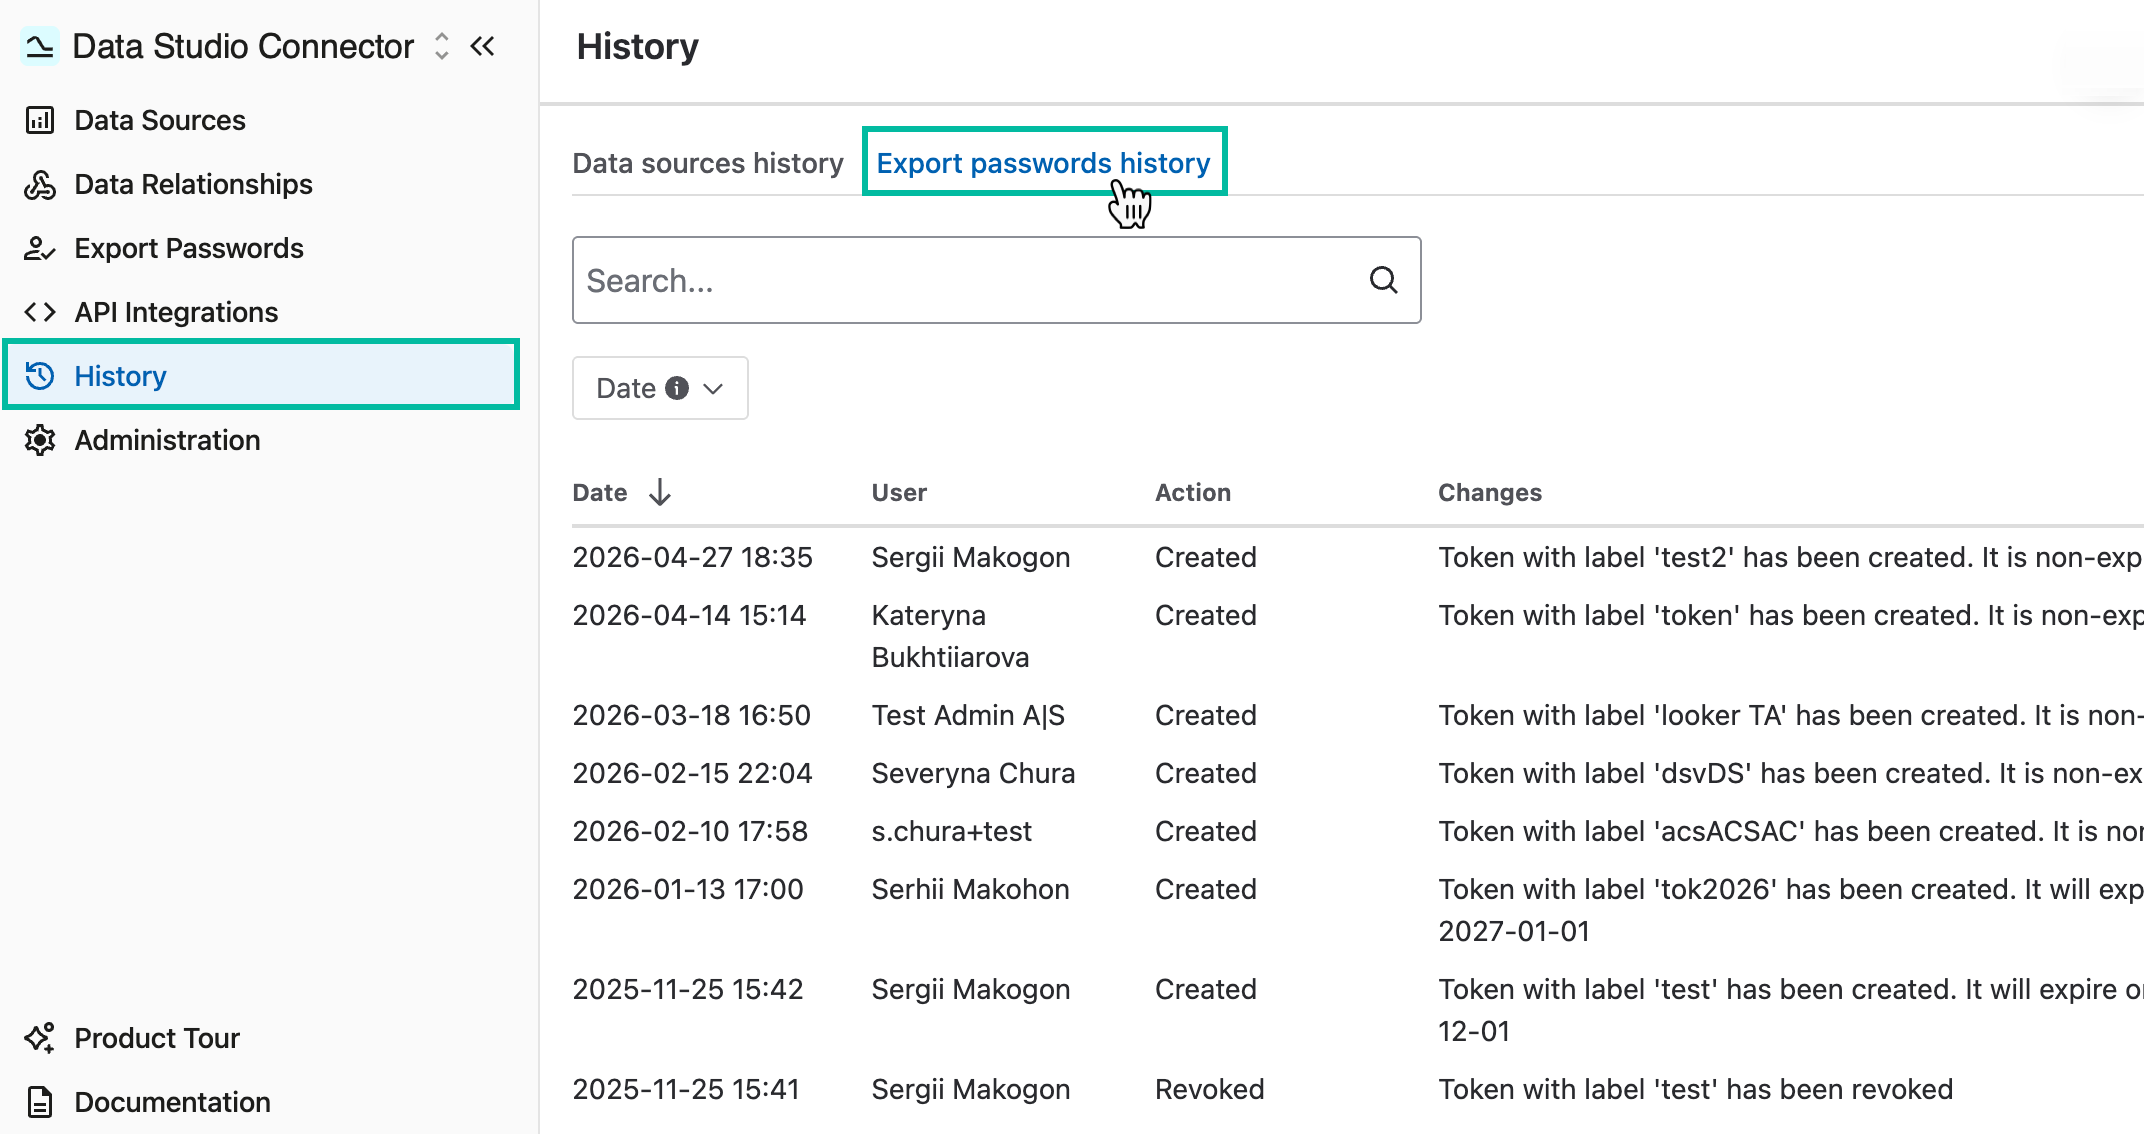Click user s.chura+test

pos(951,831)
